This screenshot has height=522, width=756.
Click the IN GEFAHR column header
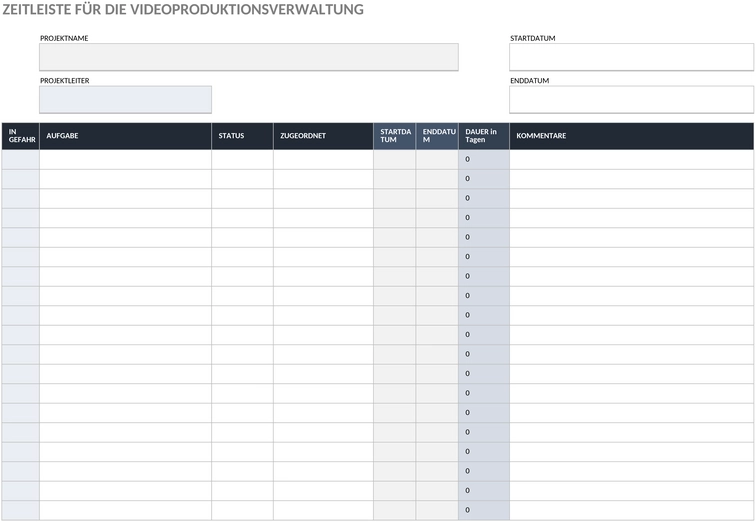coord(21,136)
